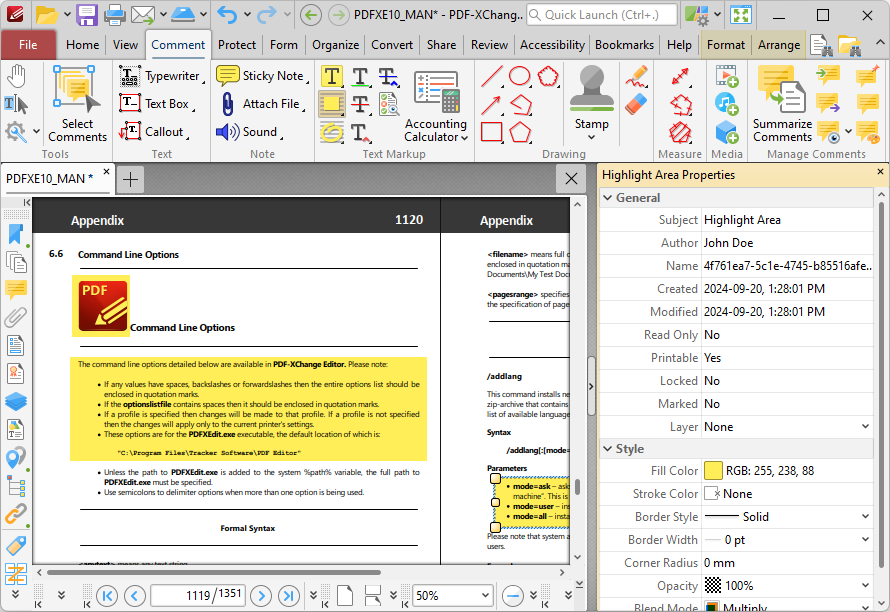
Task: Open the Bookmarks pane in sidebar
Action: pos(16,234)
